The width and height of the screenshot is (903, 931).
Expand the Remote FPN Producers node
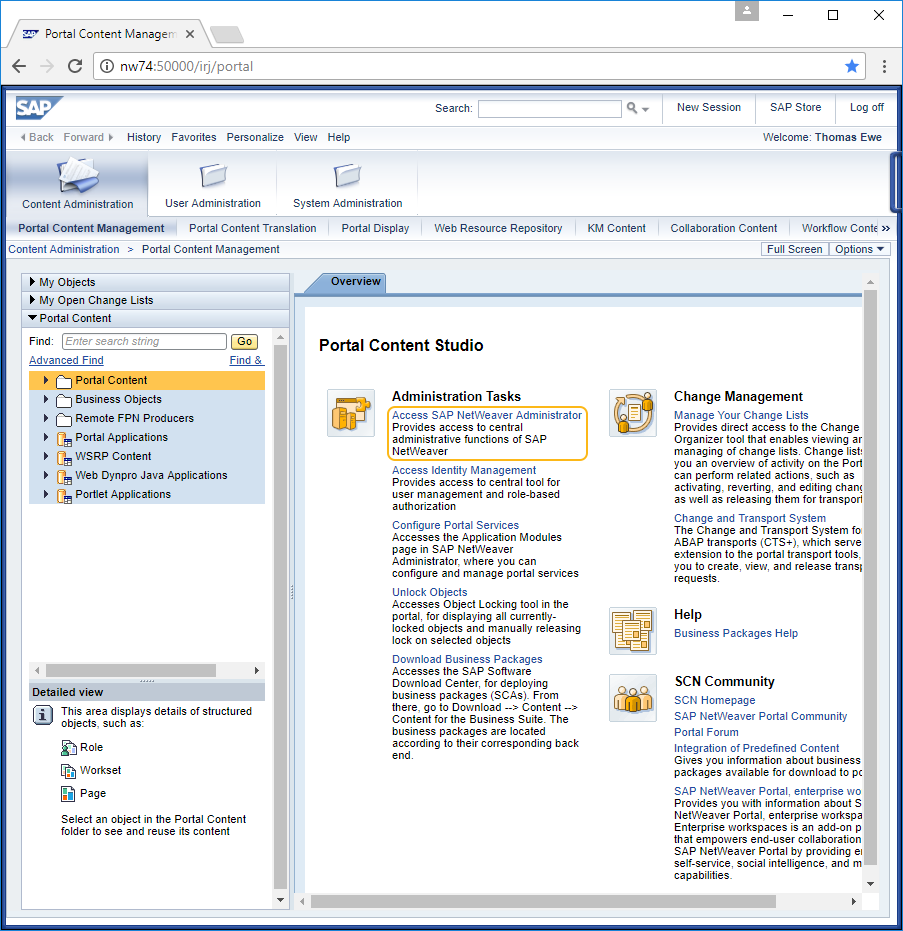(46, 418)
